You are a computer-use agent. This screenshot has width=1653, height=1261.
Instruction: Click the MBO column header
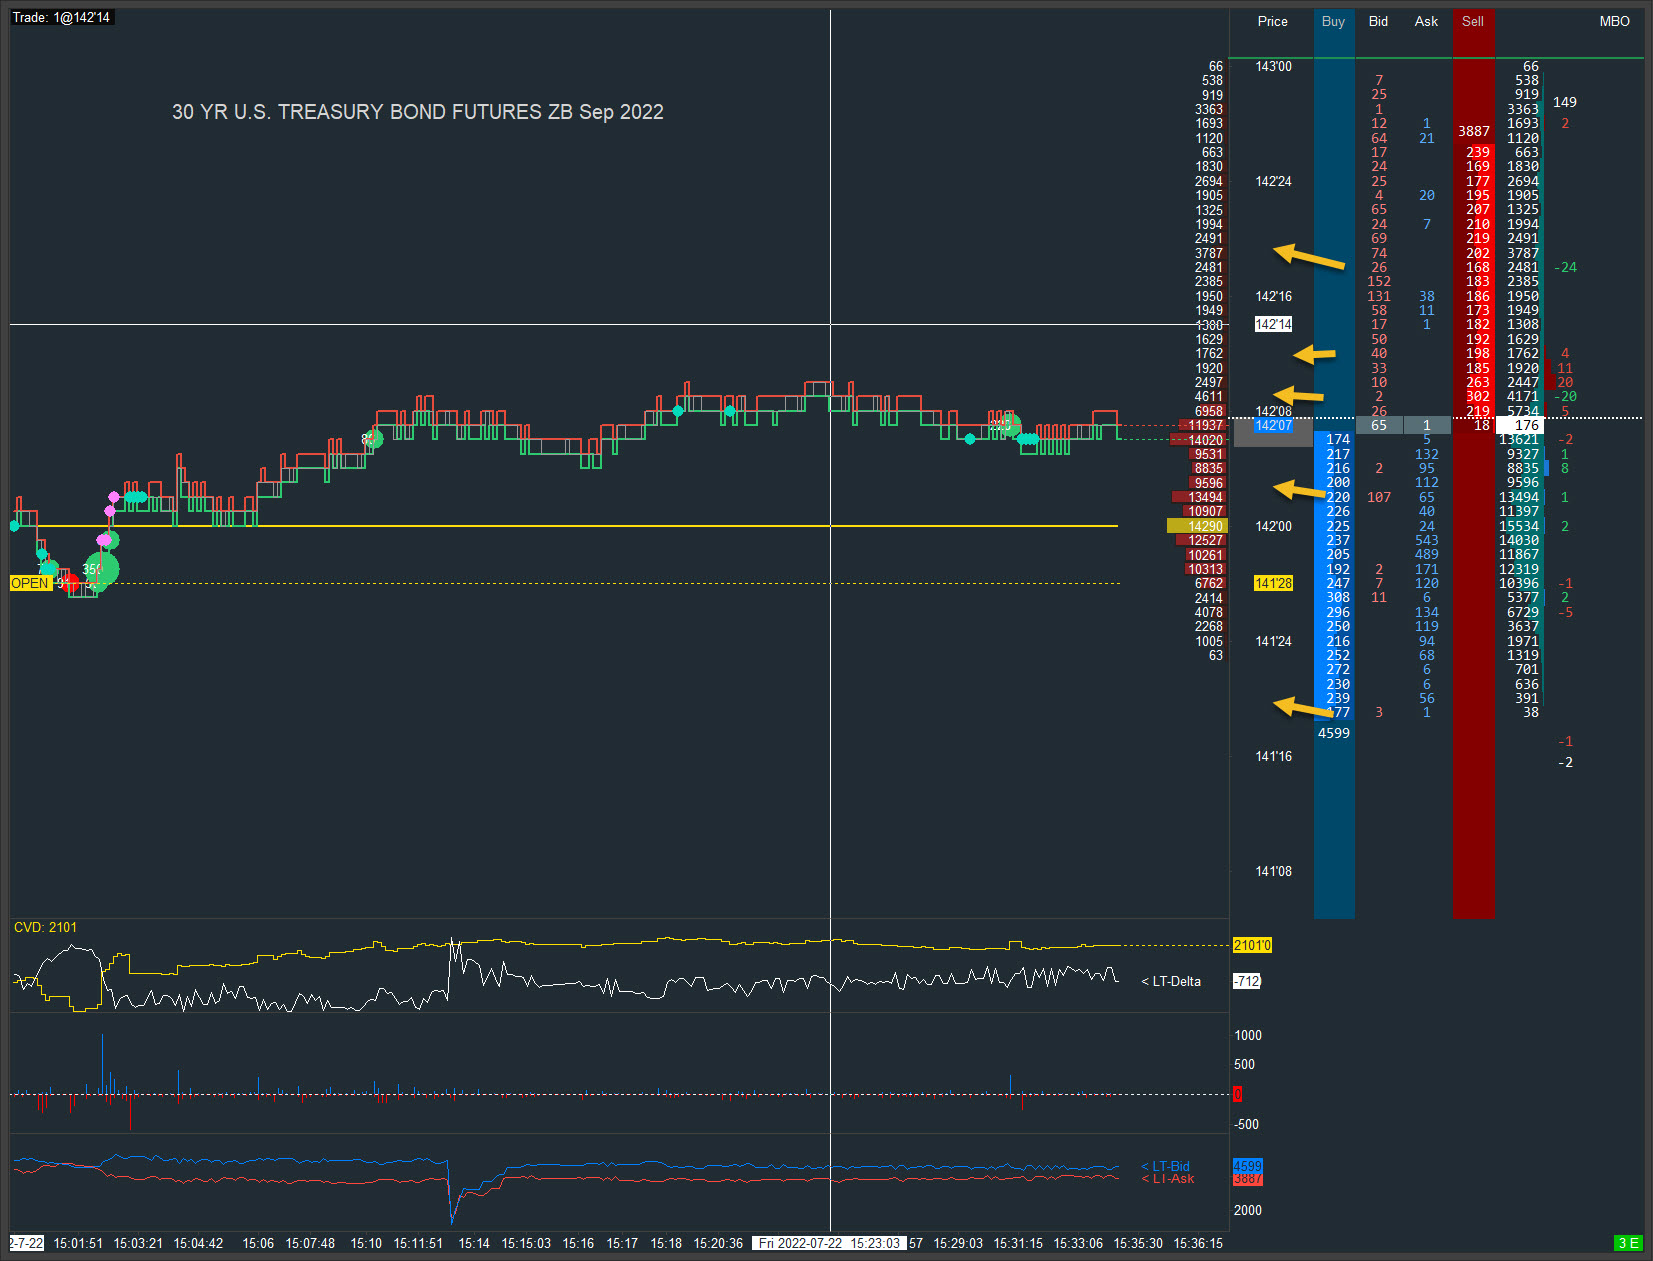[1614, 21]
